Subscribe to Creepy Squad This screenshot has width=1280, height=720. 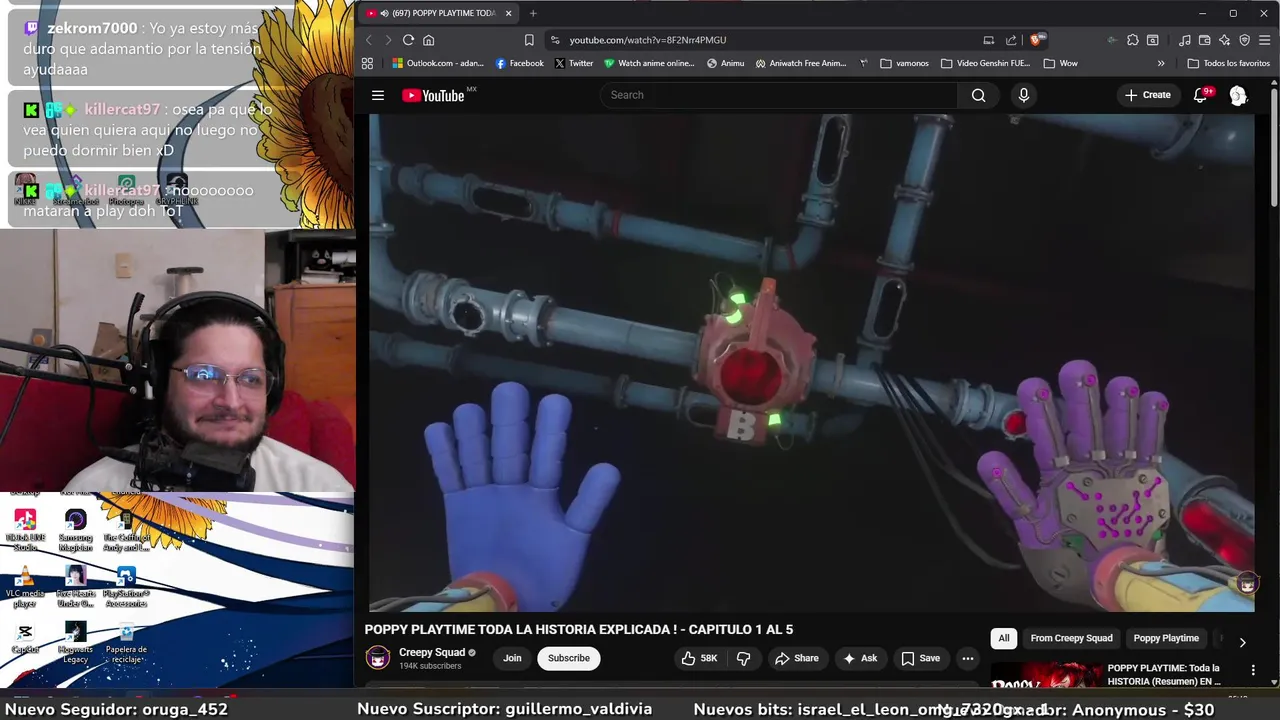pos(568,658)
